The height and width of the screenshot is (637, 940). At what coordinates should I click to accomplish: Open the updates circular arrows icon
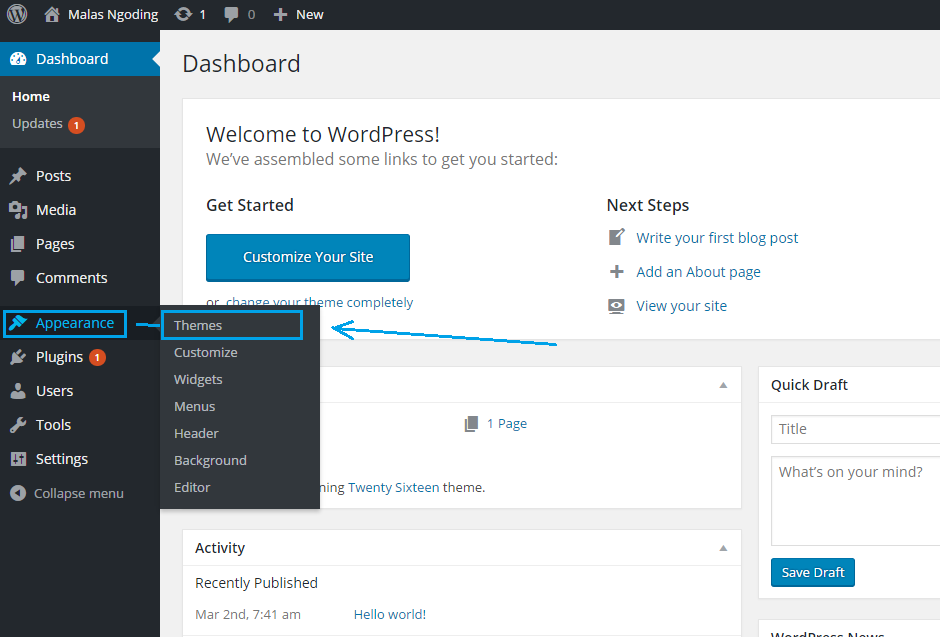tap(183, 14)
